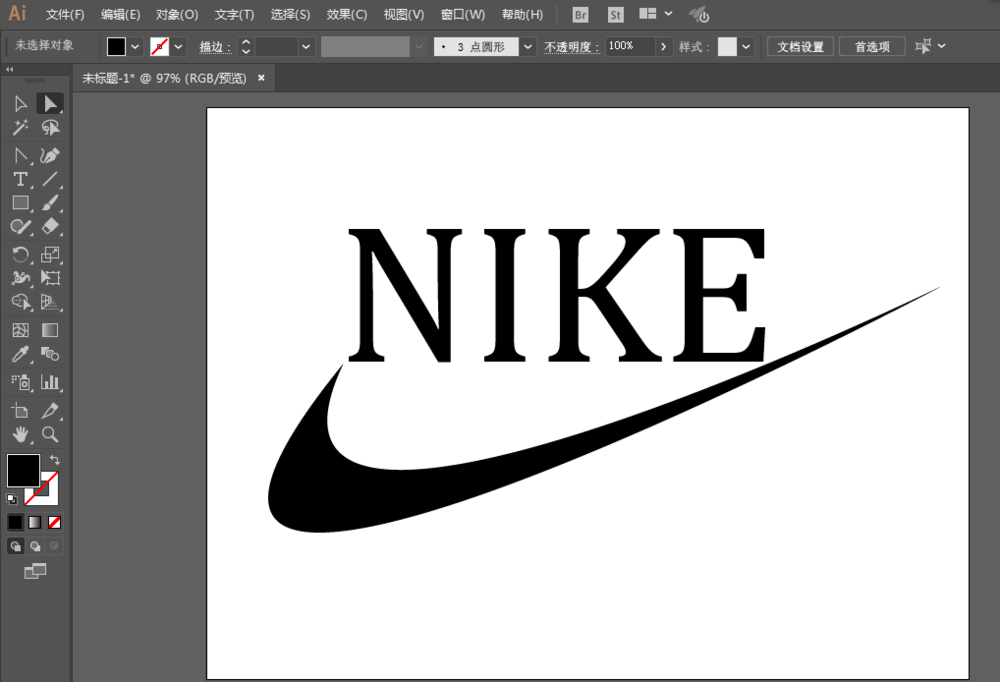Choose the Rotate tool
1000x682 pixels.
click(20, 255)
